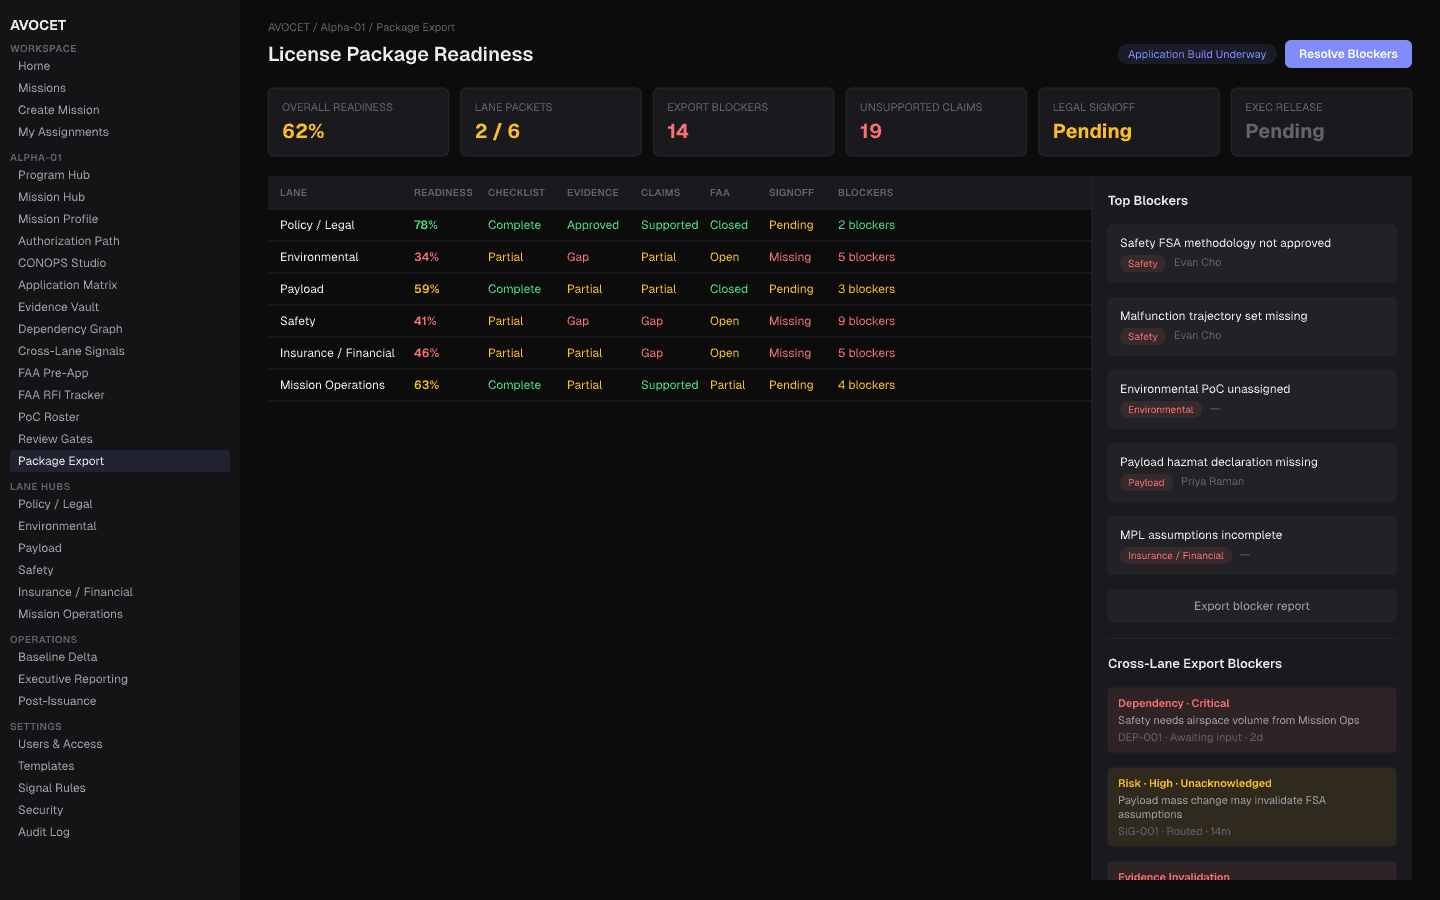The image size is (1440, 900).
Task: Open My Assignments
Action: [x=120, y=132]
